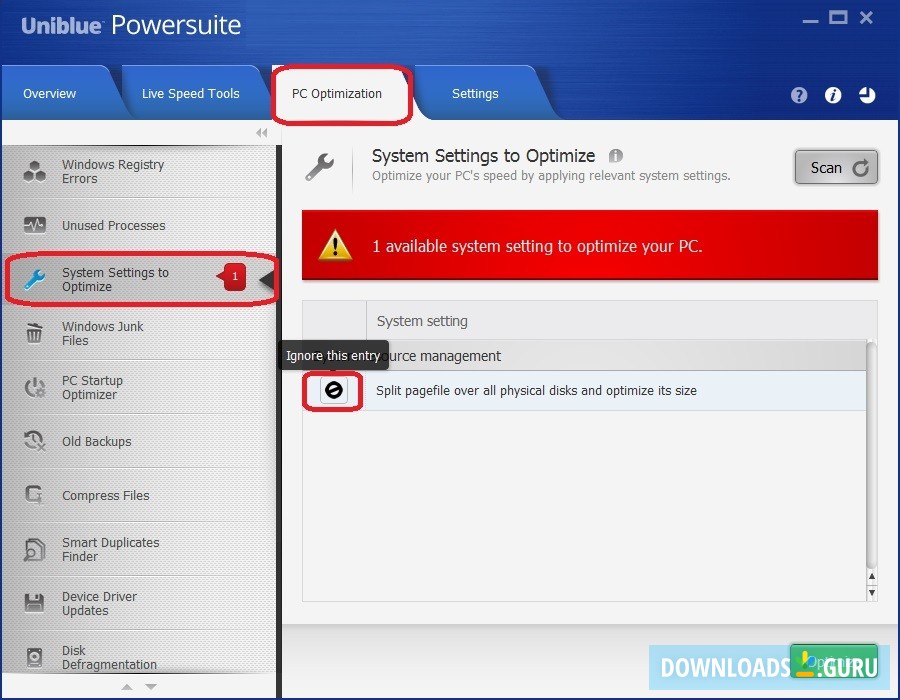The image size is (900, 700).
Task: Click the settings list scrollbar down arrow
Action: pyautogui.click(x=872, y=593)
